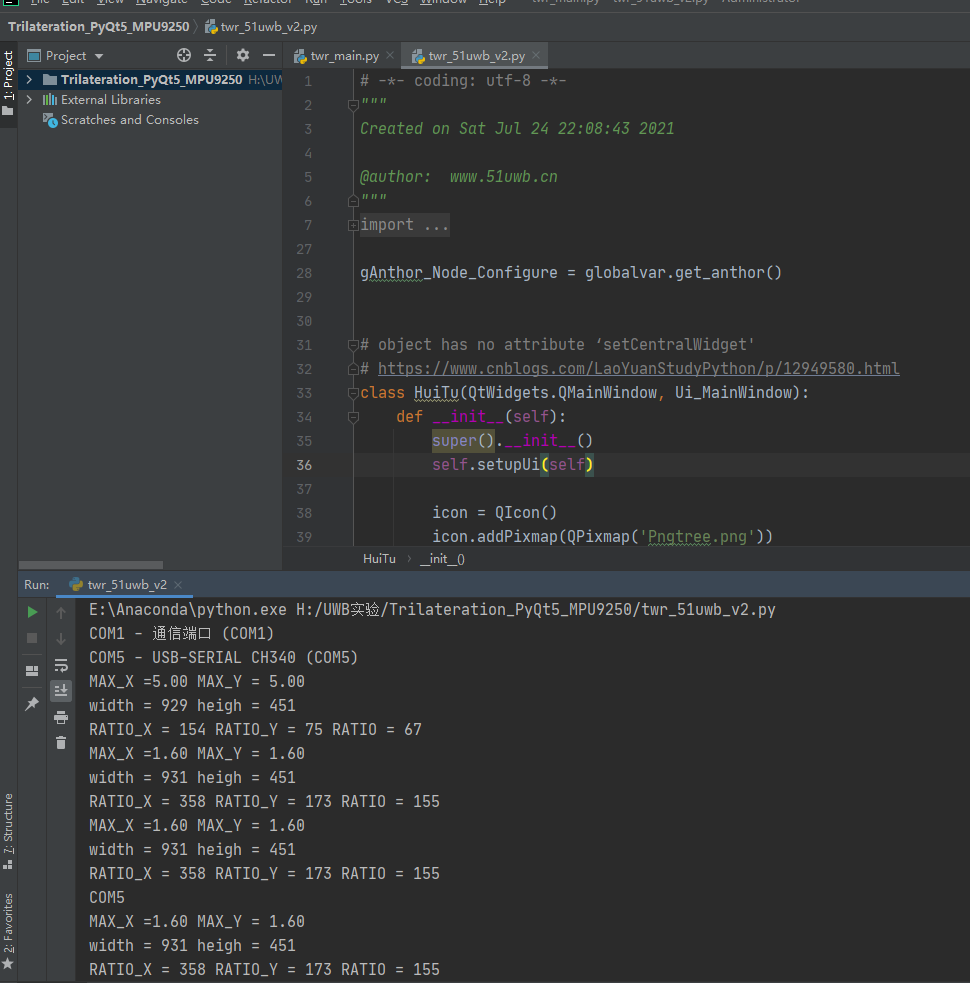
Task: Expand External Libraries node
Action: tap(29, 100)
